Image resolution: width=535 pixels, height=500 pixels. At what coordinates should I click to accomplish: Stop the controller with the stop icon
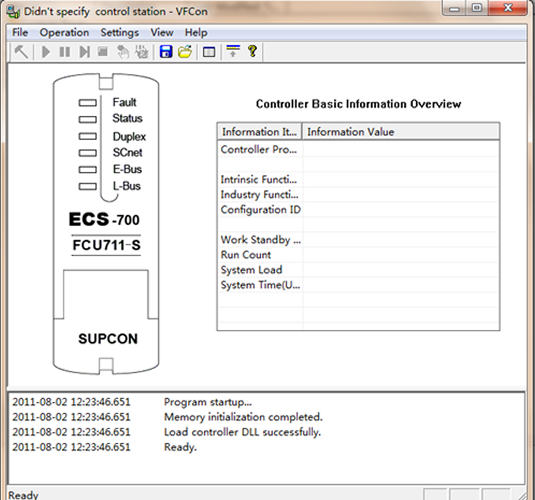click(x=103, y=52)
